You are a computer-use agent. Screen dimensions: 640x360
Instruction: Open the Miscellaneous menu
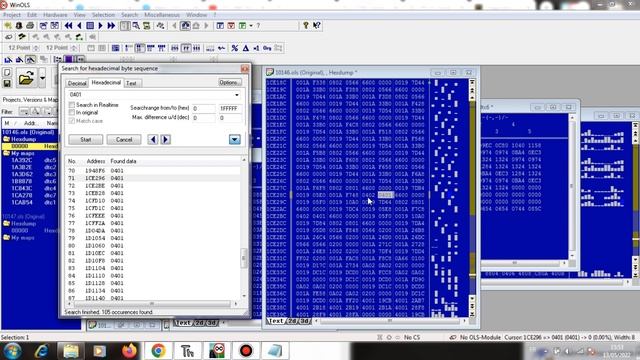(162, 15)
